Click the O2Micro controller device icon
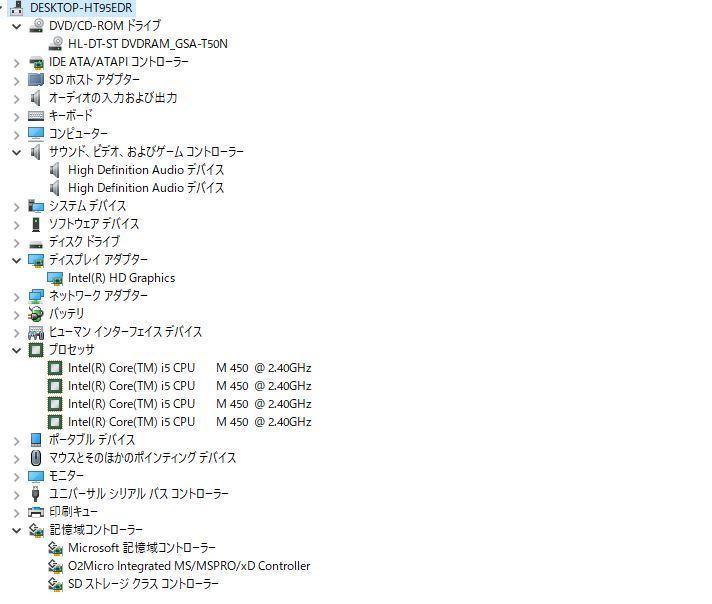Image resolution: width=712 pixels, height=604 pixels. (55, 566)
